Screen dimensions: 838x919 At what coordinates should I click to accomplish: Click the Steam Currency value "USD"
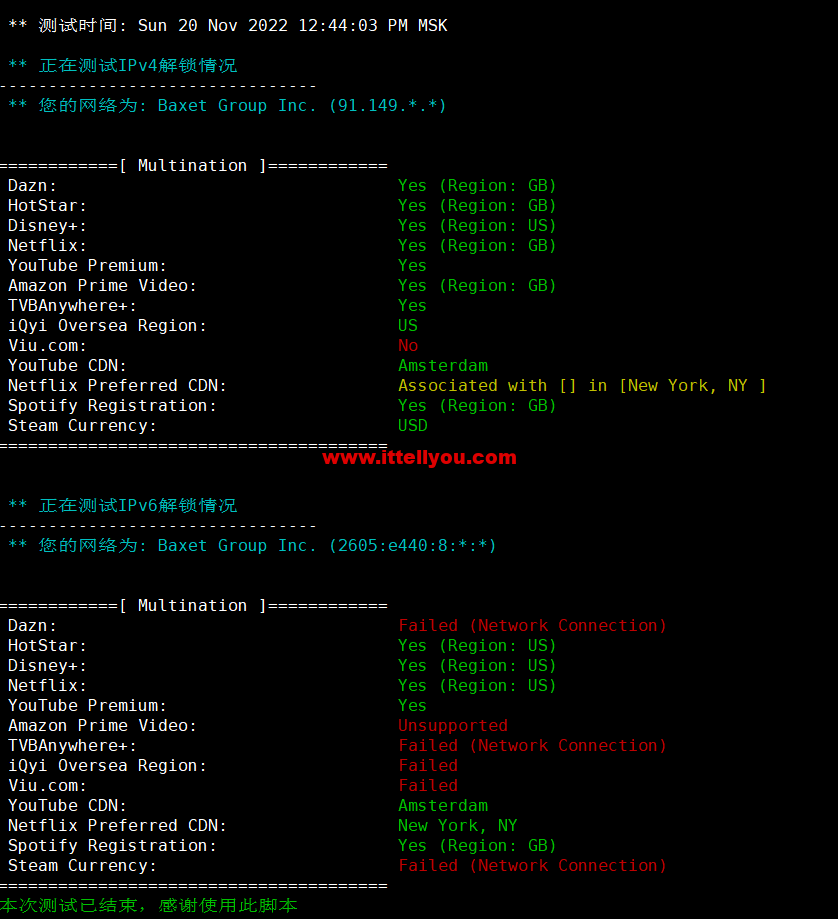413,426
